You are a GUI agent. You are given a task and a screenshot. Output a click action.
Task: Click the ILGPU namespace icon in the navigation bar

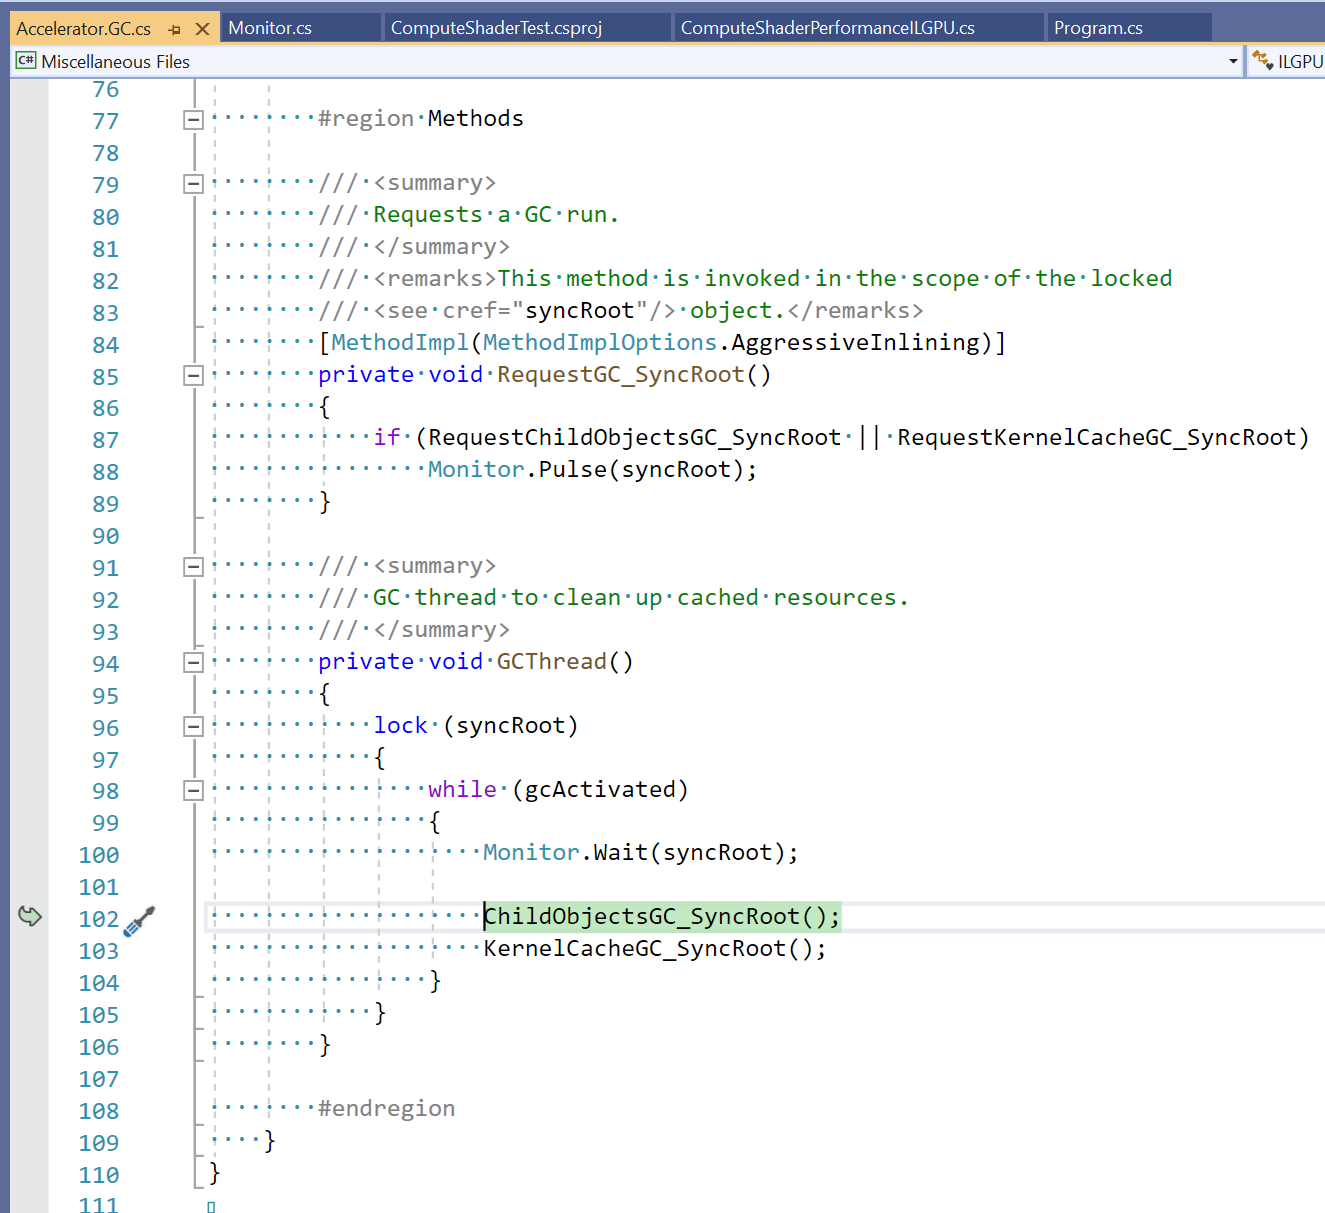click(1261, 61)
